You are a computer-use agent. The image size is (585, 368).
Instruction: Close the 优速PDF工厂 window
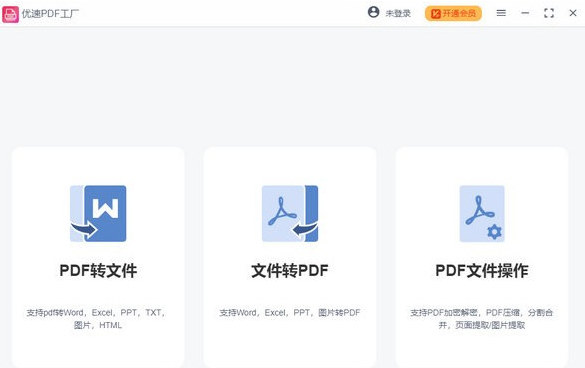click(573, 13)
